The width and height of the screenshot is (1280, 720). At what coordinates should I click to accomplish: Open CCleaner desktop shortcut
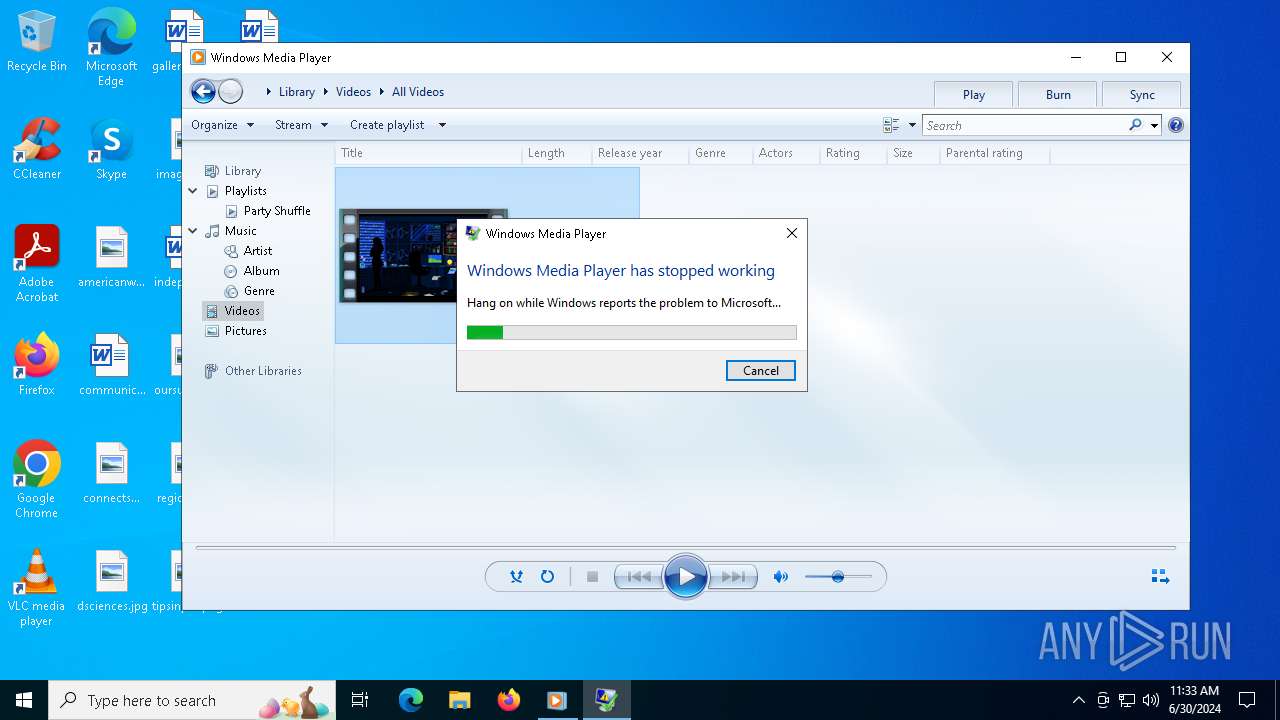pyautogui.click(x=37, y=148)
